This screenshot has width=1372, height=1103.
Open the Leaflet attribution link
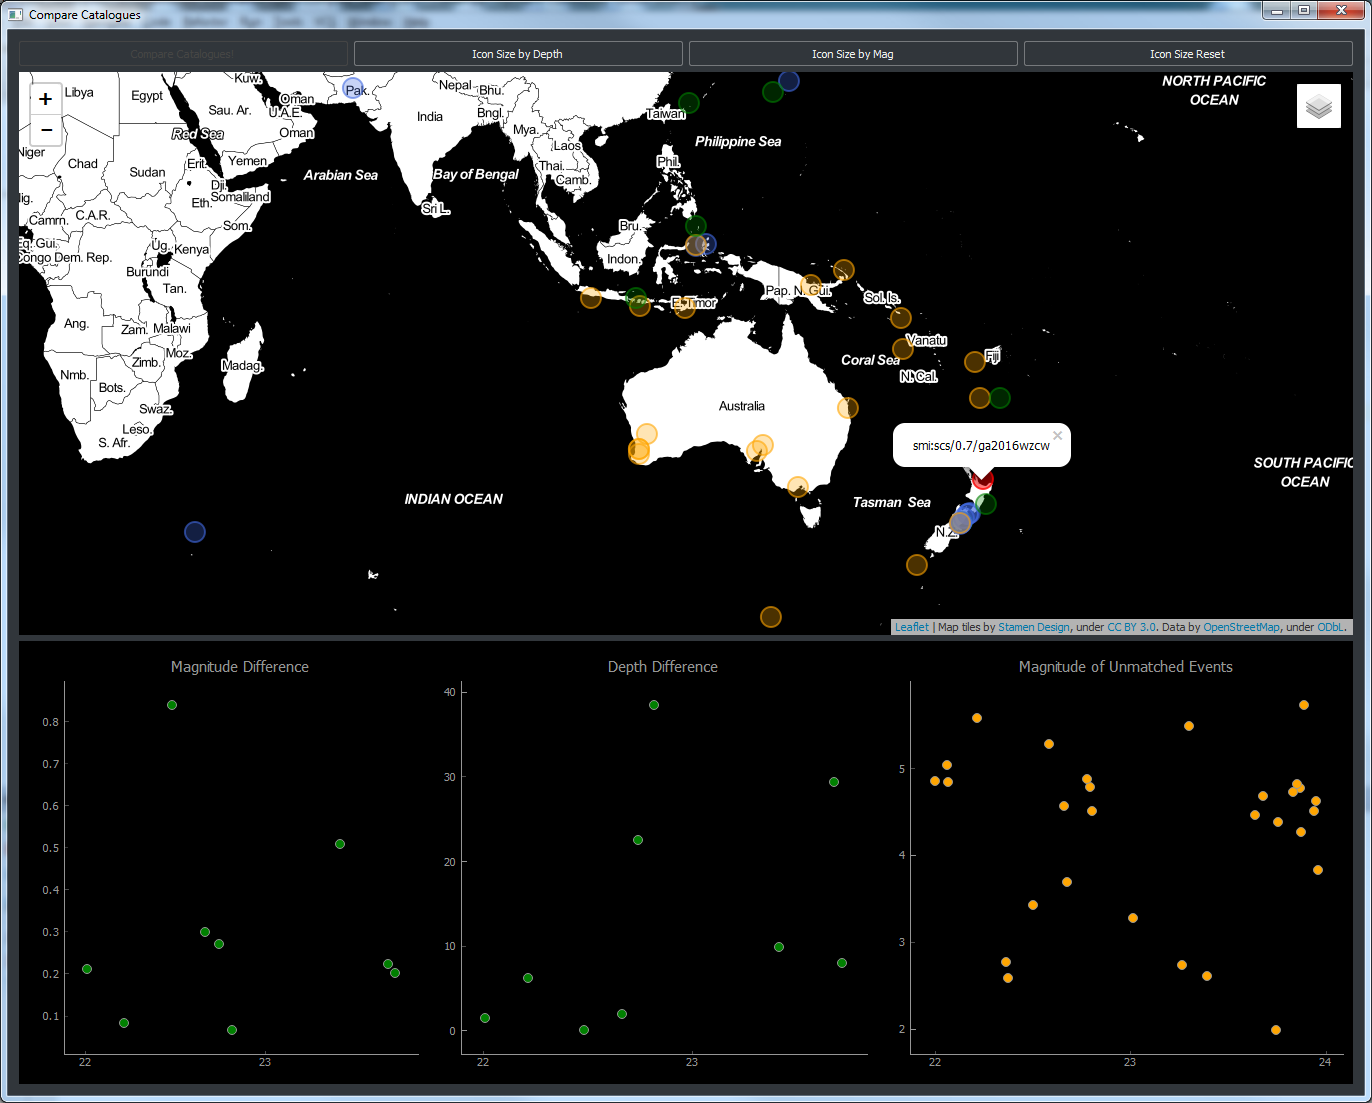click(912, 627)
